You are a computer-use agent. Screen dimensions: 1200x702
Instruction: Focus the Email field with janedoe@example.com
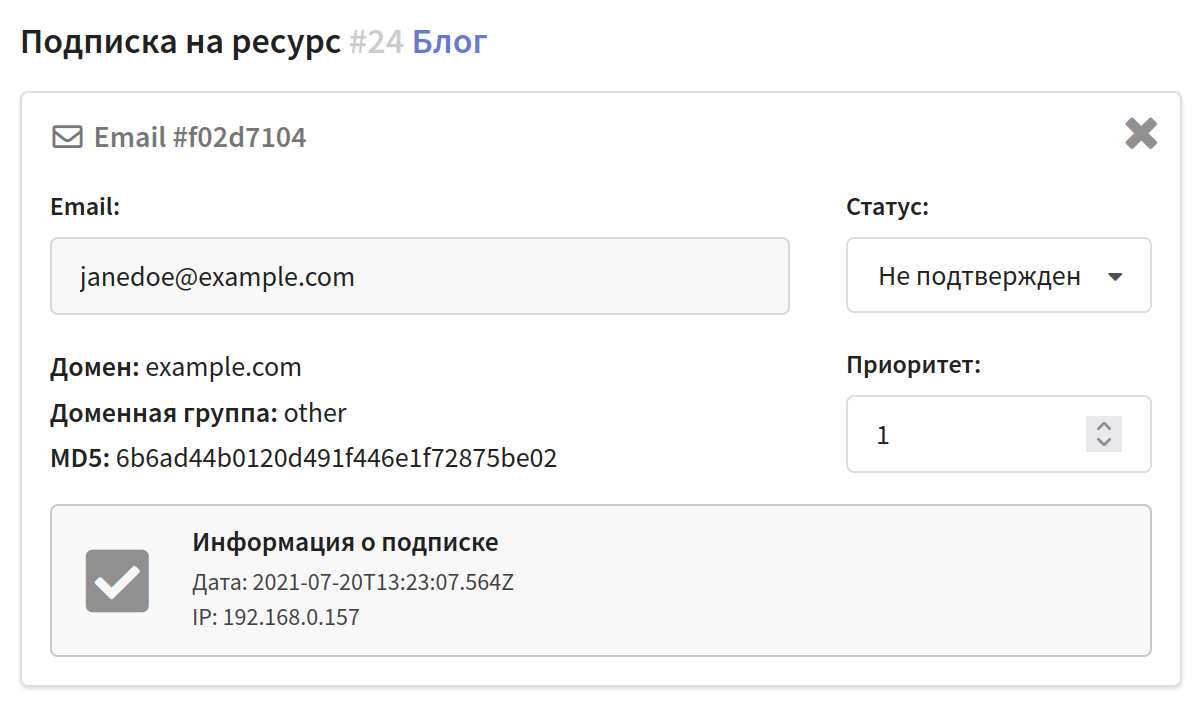click(x=420, y=276)
